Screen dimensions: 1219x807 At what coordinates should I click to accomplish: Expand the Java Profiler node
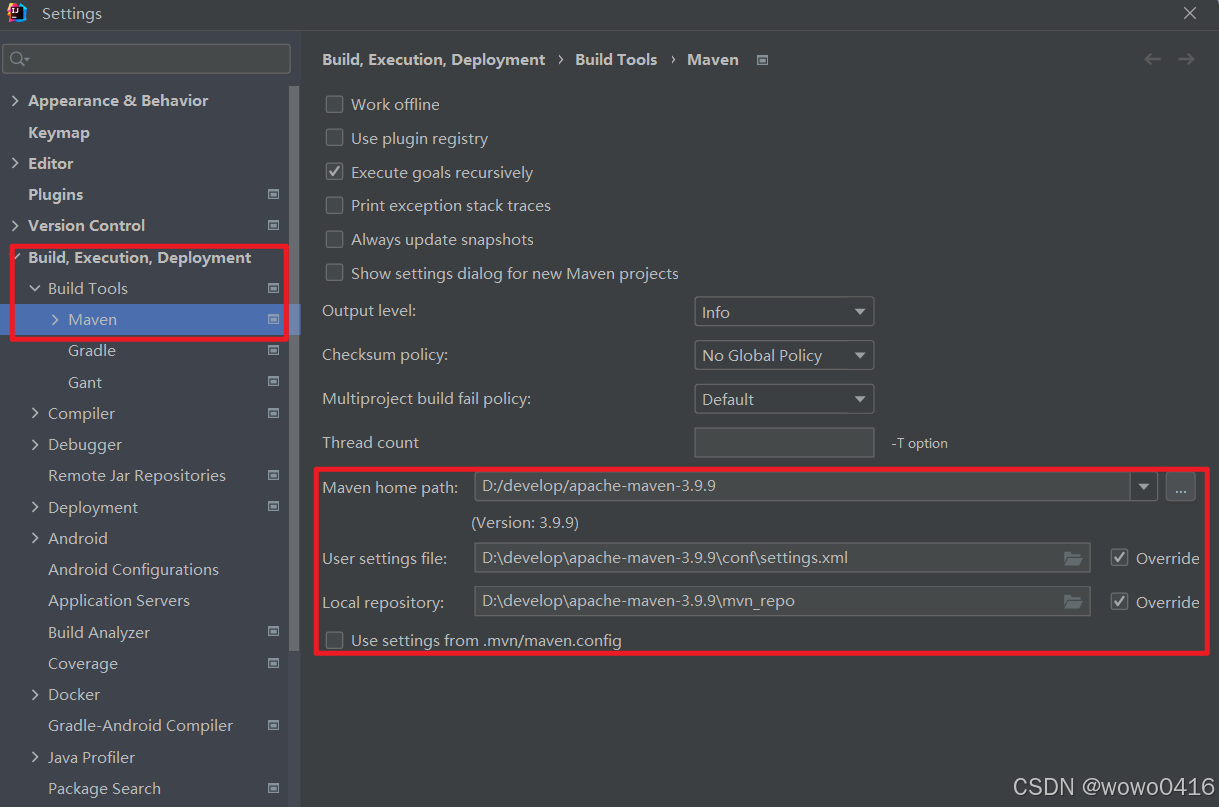coord(35,757)
